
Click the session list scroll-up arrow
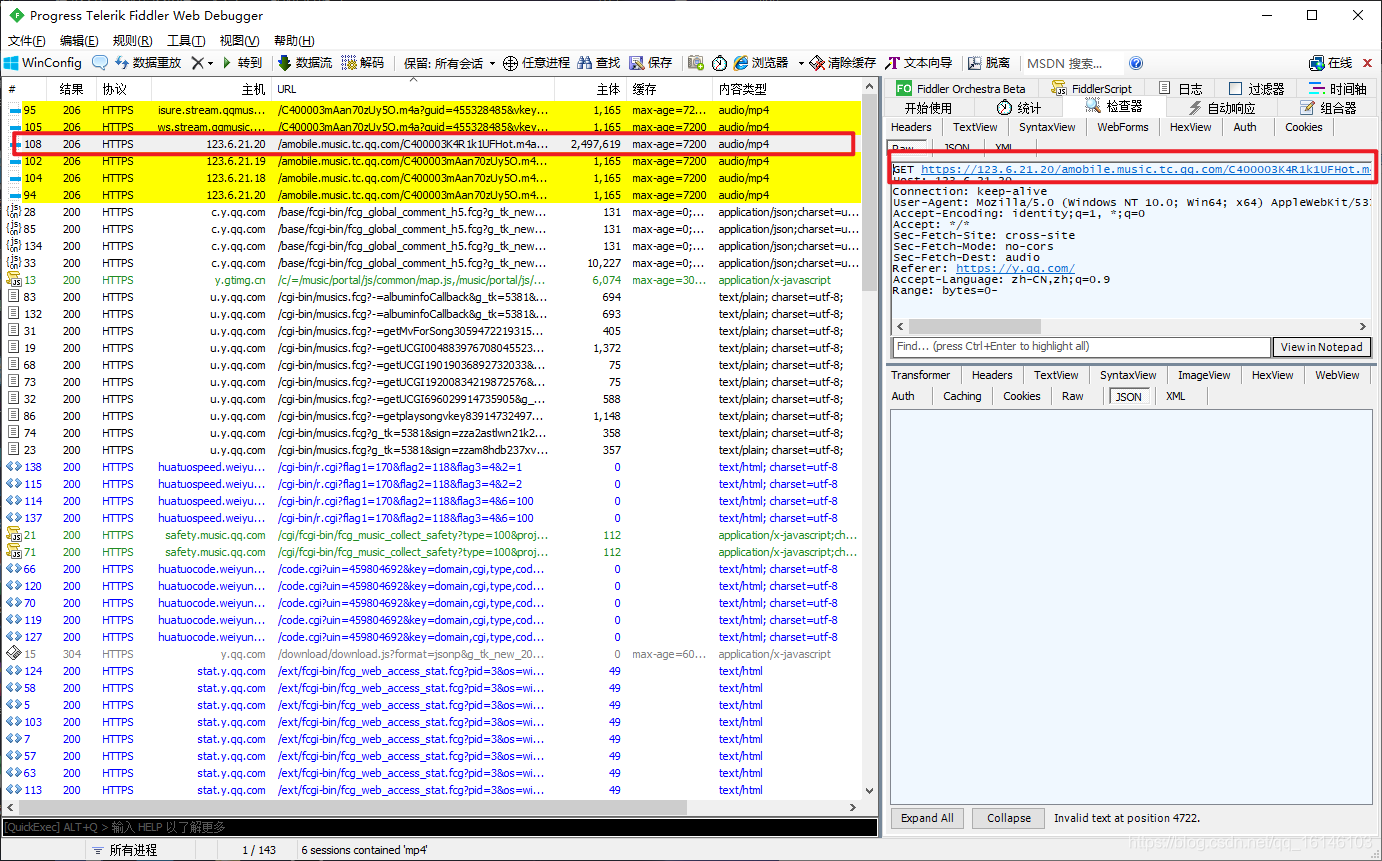(x=870, y=89)
